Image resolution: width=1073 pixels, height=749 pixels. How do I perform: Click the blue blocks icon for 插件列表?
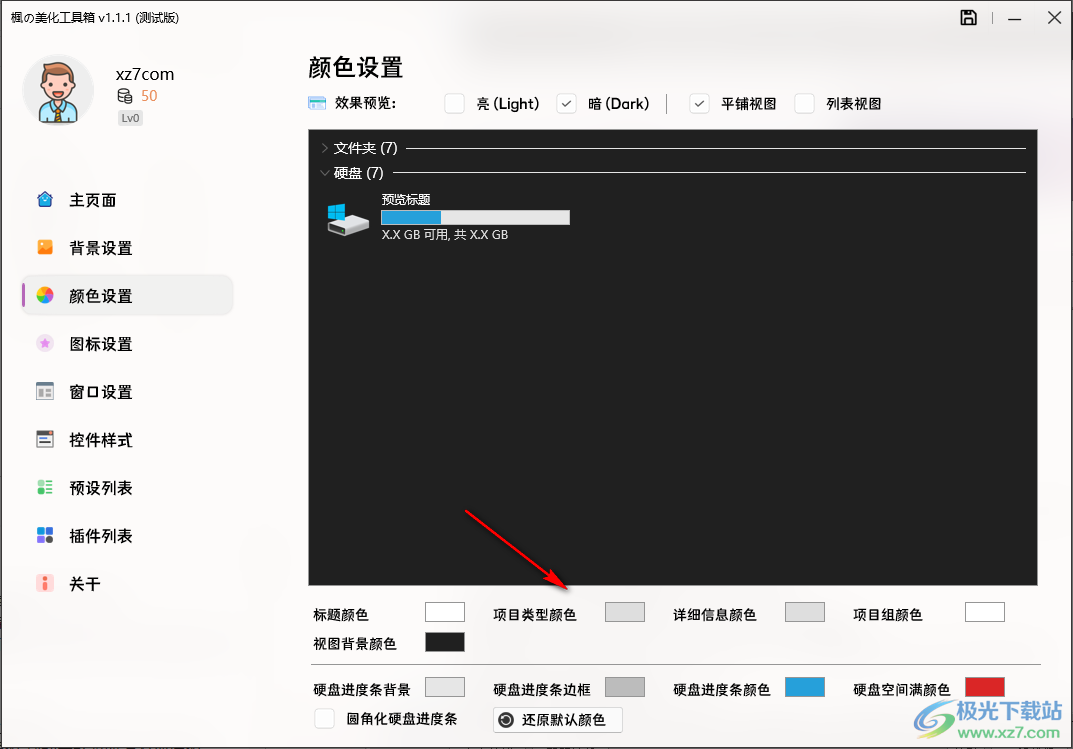coord(45,535)
